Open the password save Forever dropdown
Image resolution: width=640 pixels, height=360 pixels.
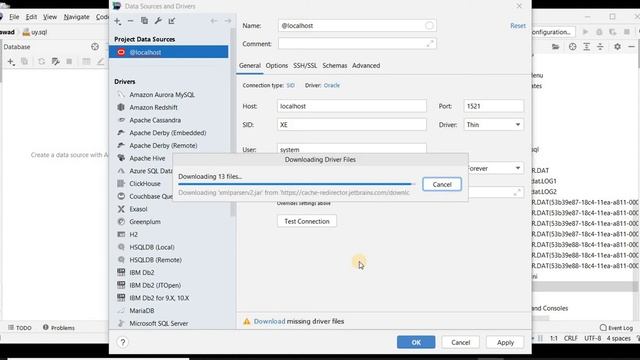pos(496,168)
